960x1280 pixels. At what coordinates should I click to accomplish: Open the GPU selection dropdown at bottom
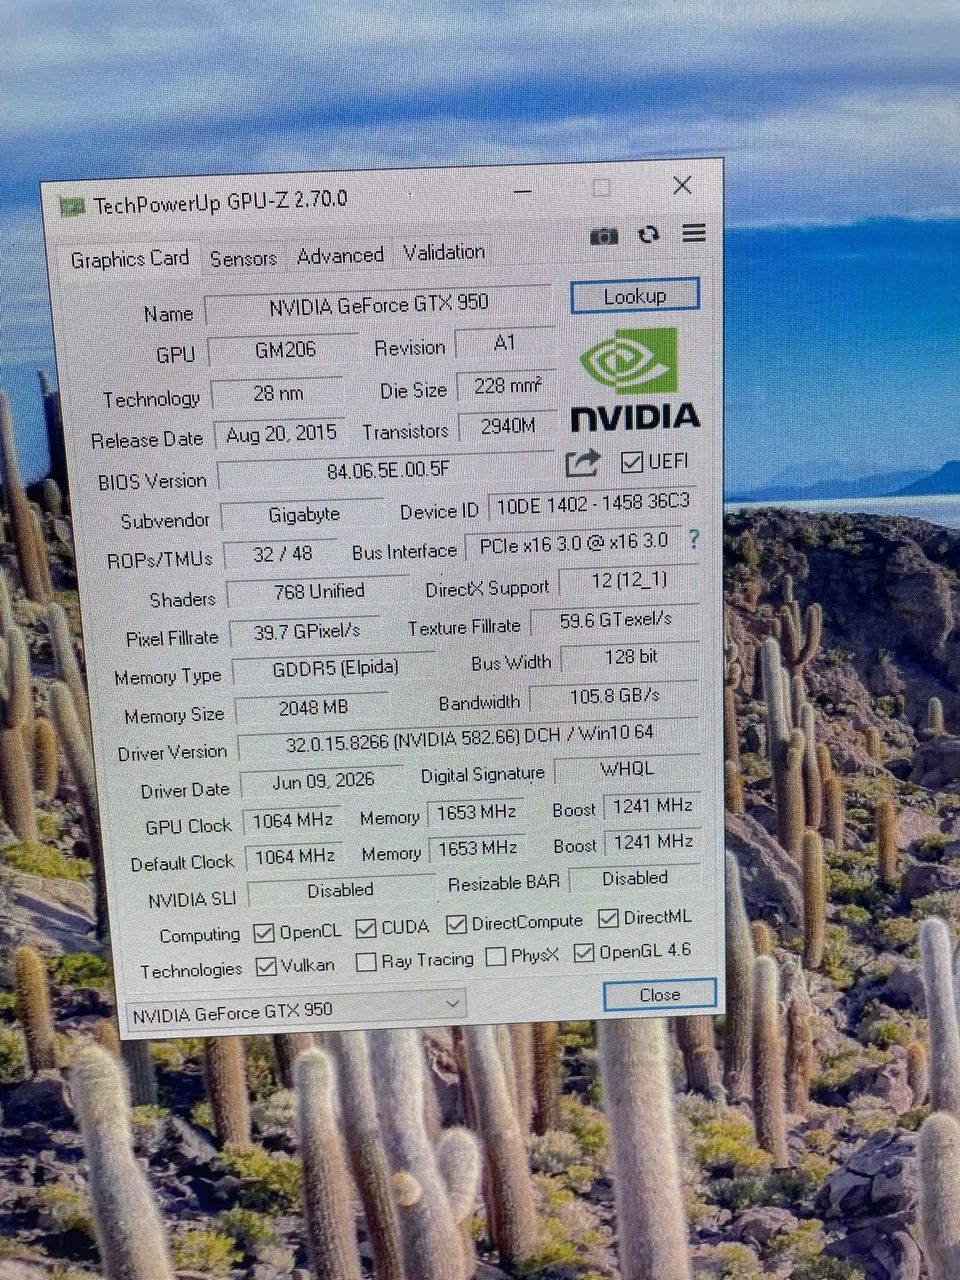[x=296, y=1010]
